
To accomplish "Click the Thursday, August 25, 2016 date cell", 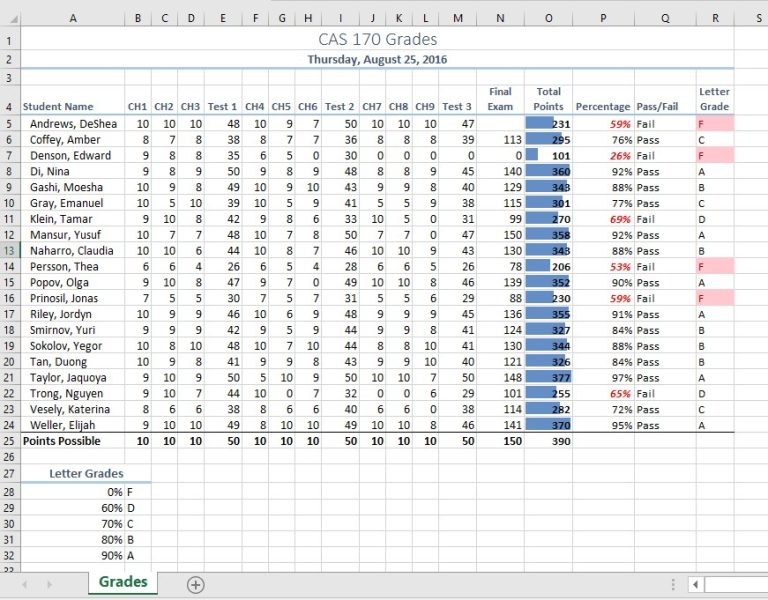I will pyautogui.click(x=377, y=60).
